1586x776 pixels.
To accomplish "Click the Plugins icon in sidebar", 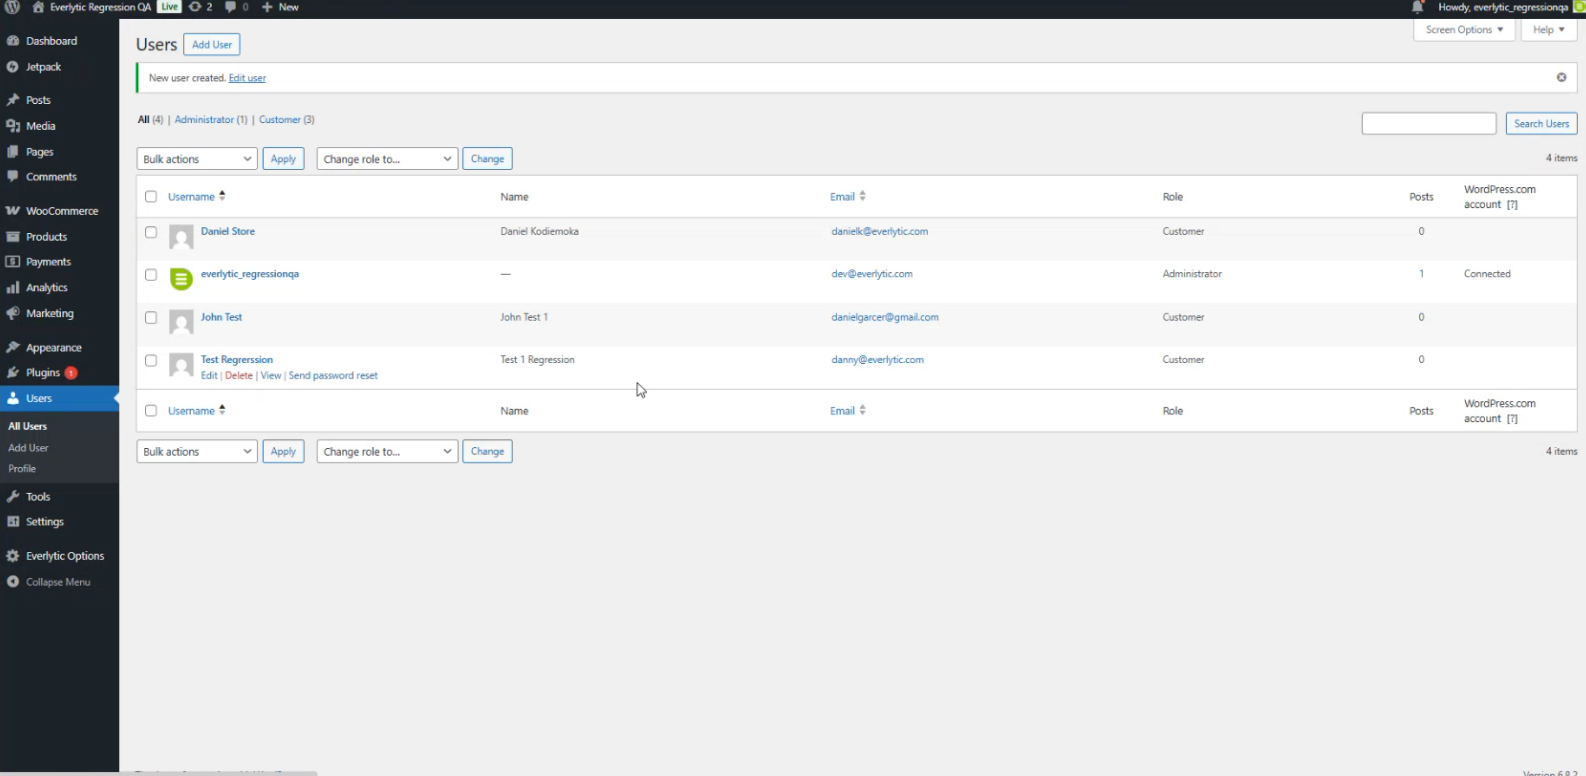I will click(x=13, y=373).
